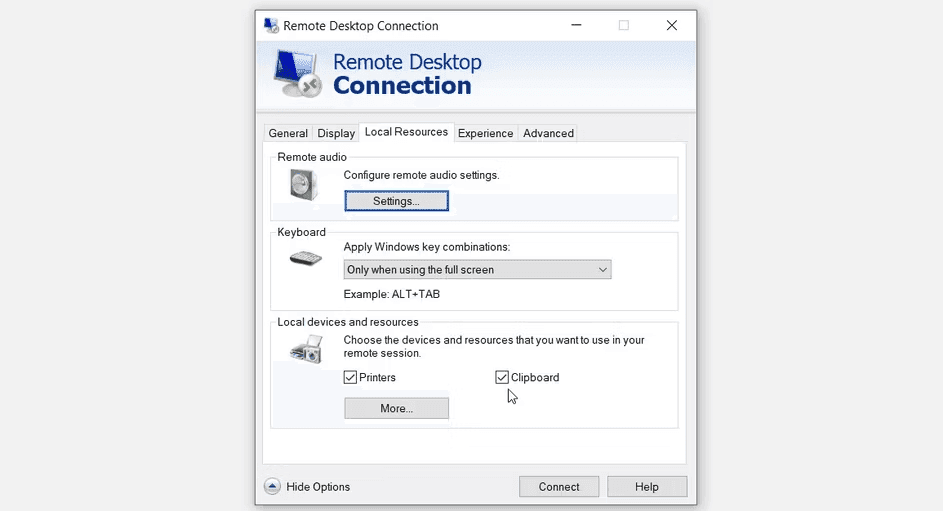
Task: Switch to the General tab
Action: pos(288,133)
